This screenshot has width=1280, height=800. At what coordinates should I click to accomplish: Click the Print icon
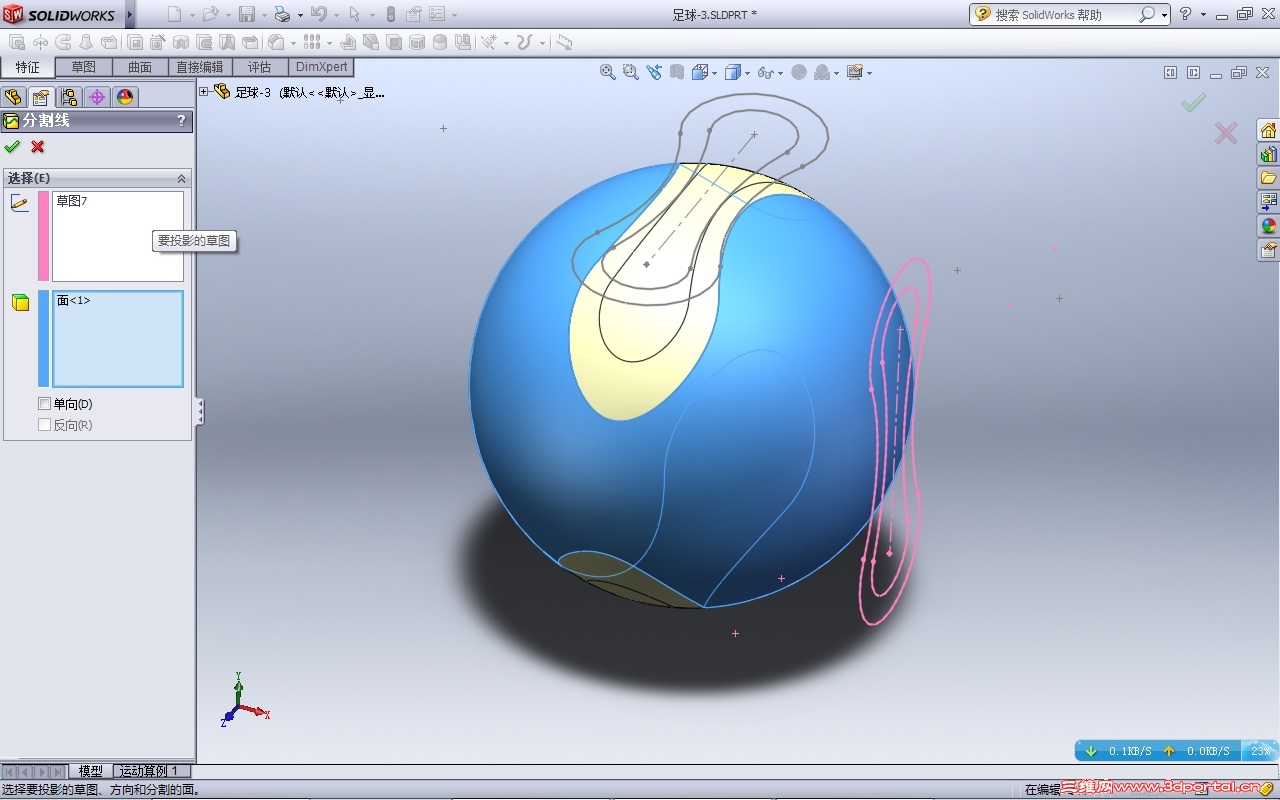tap(282, 14)
